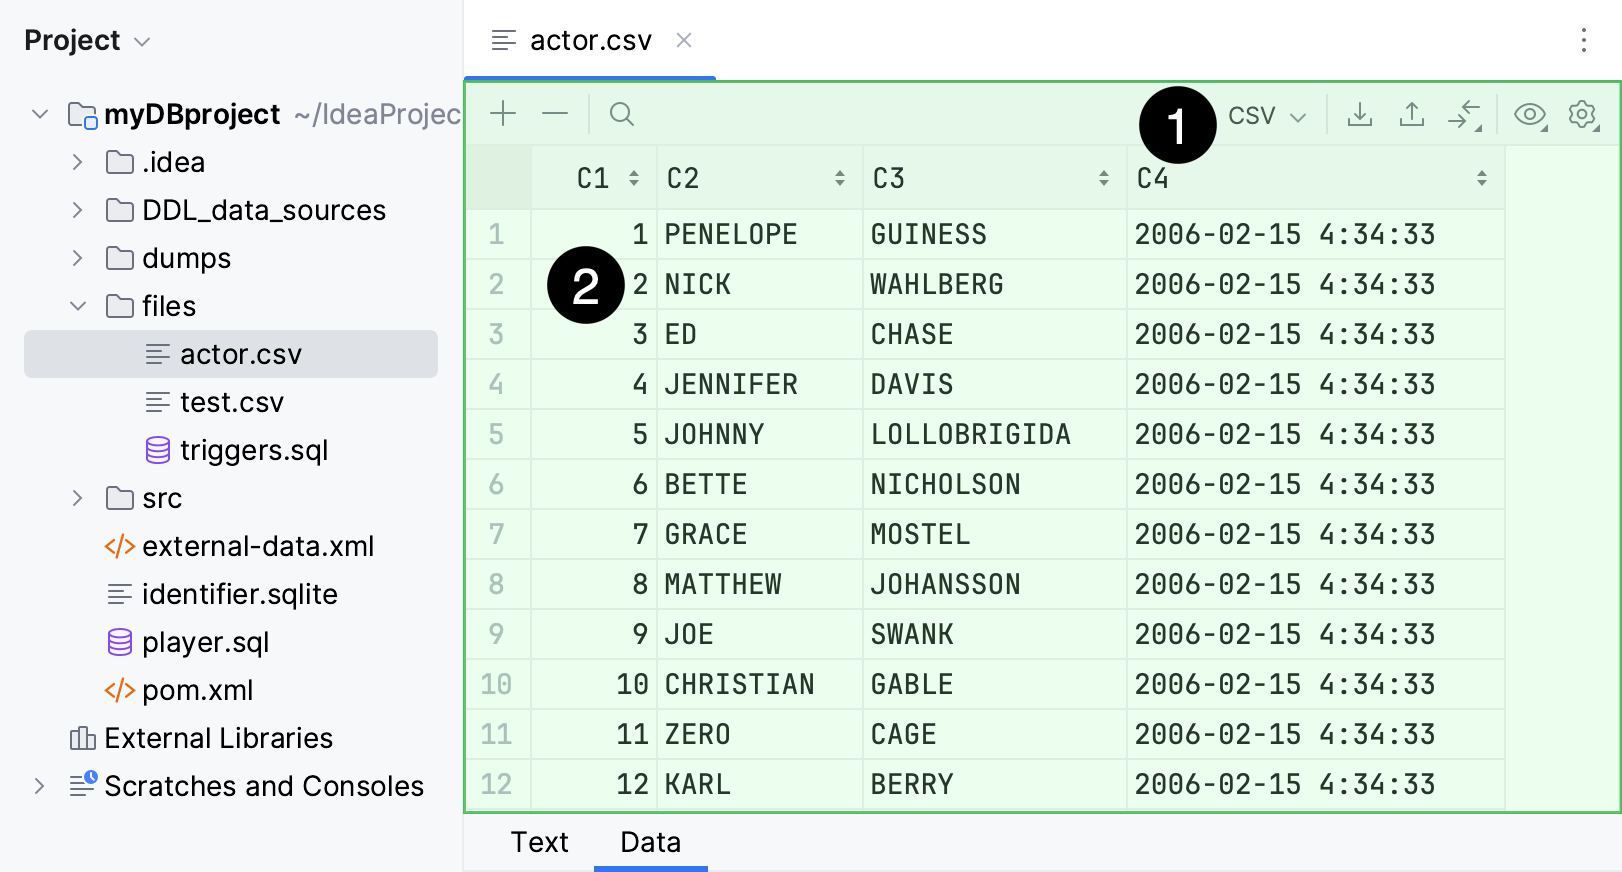Toggle the eye view options icon

[1529, 115]
